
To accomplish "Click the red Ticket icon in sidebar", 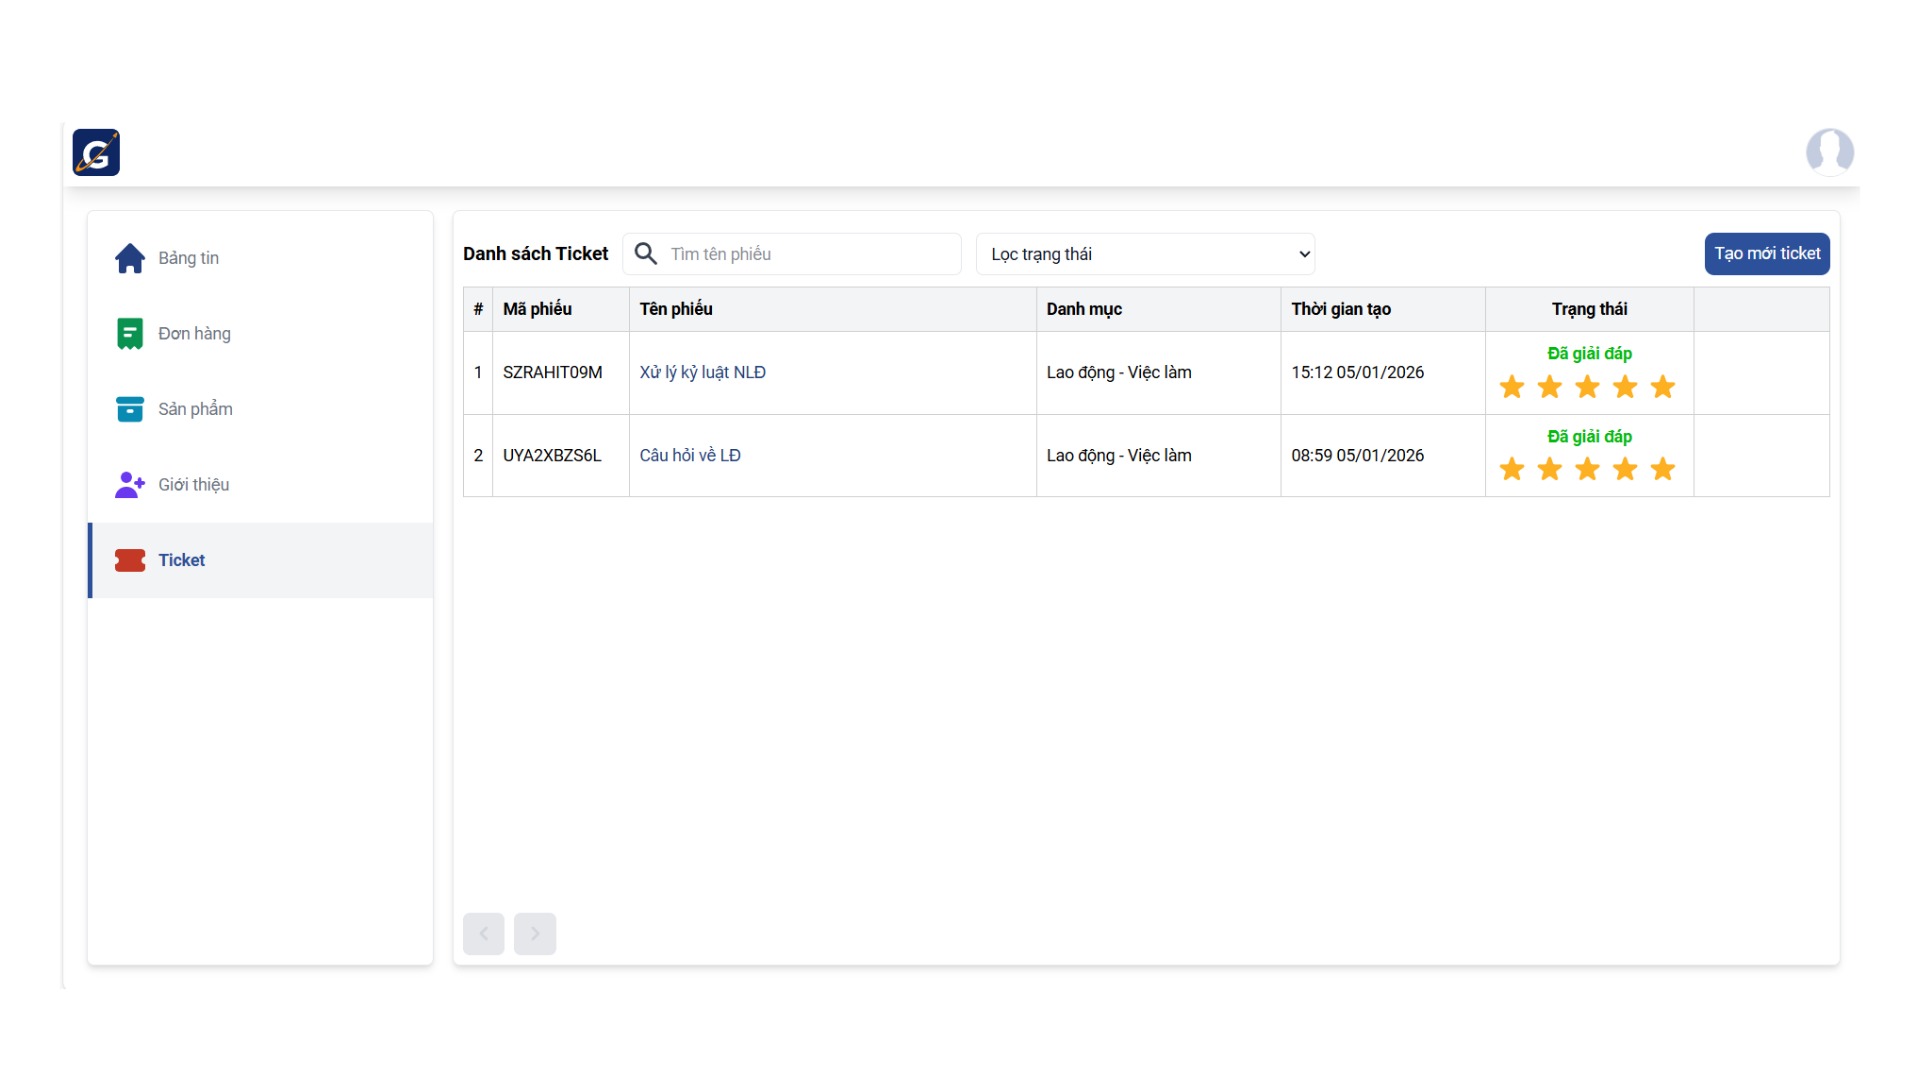I will point(130,560).
